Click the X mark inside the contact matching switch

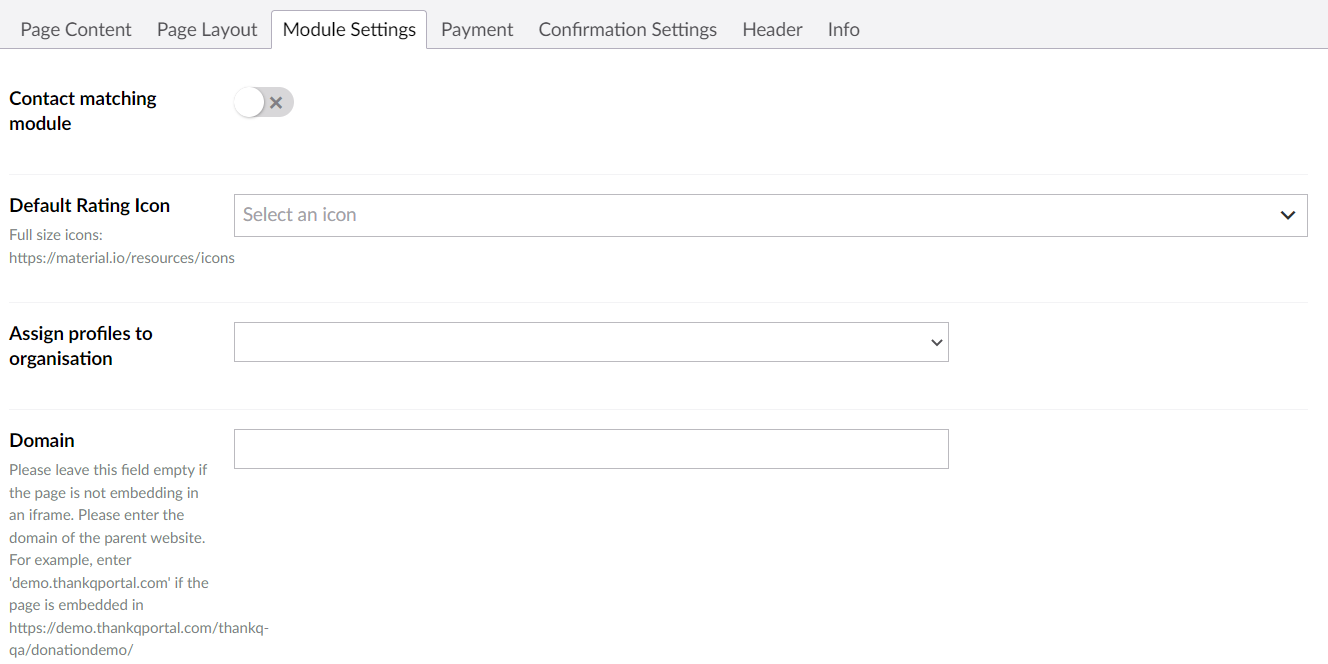pos(277,103)
